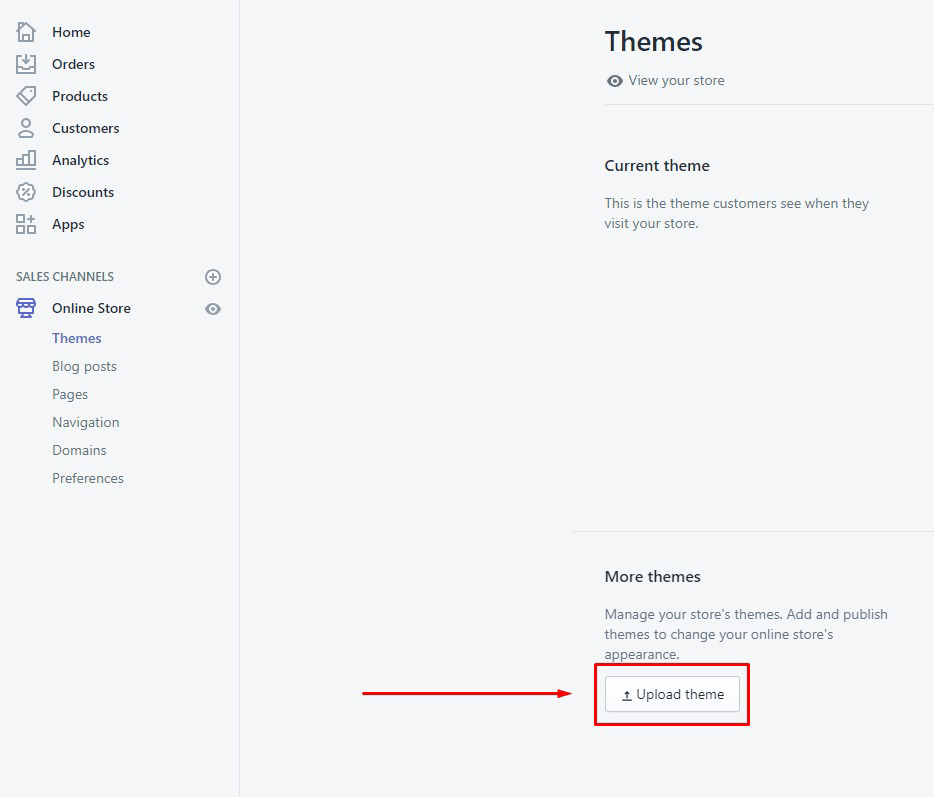
Task: Open Pages in Online Store menu
Action: [x=70, y=394]
